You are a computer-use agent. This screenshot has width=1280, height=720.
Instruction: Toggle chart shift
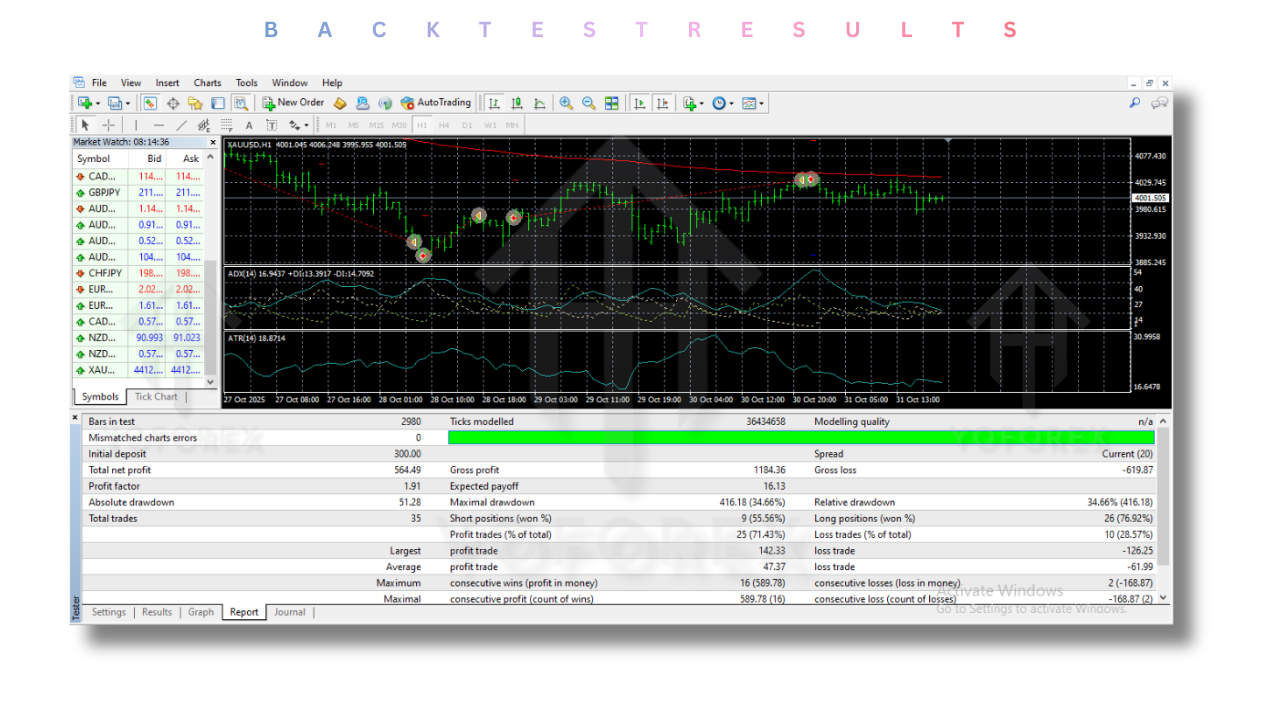click(661, 103)
